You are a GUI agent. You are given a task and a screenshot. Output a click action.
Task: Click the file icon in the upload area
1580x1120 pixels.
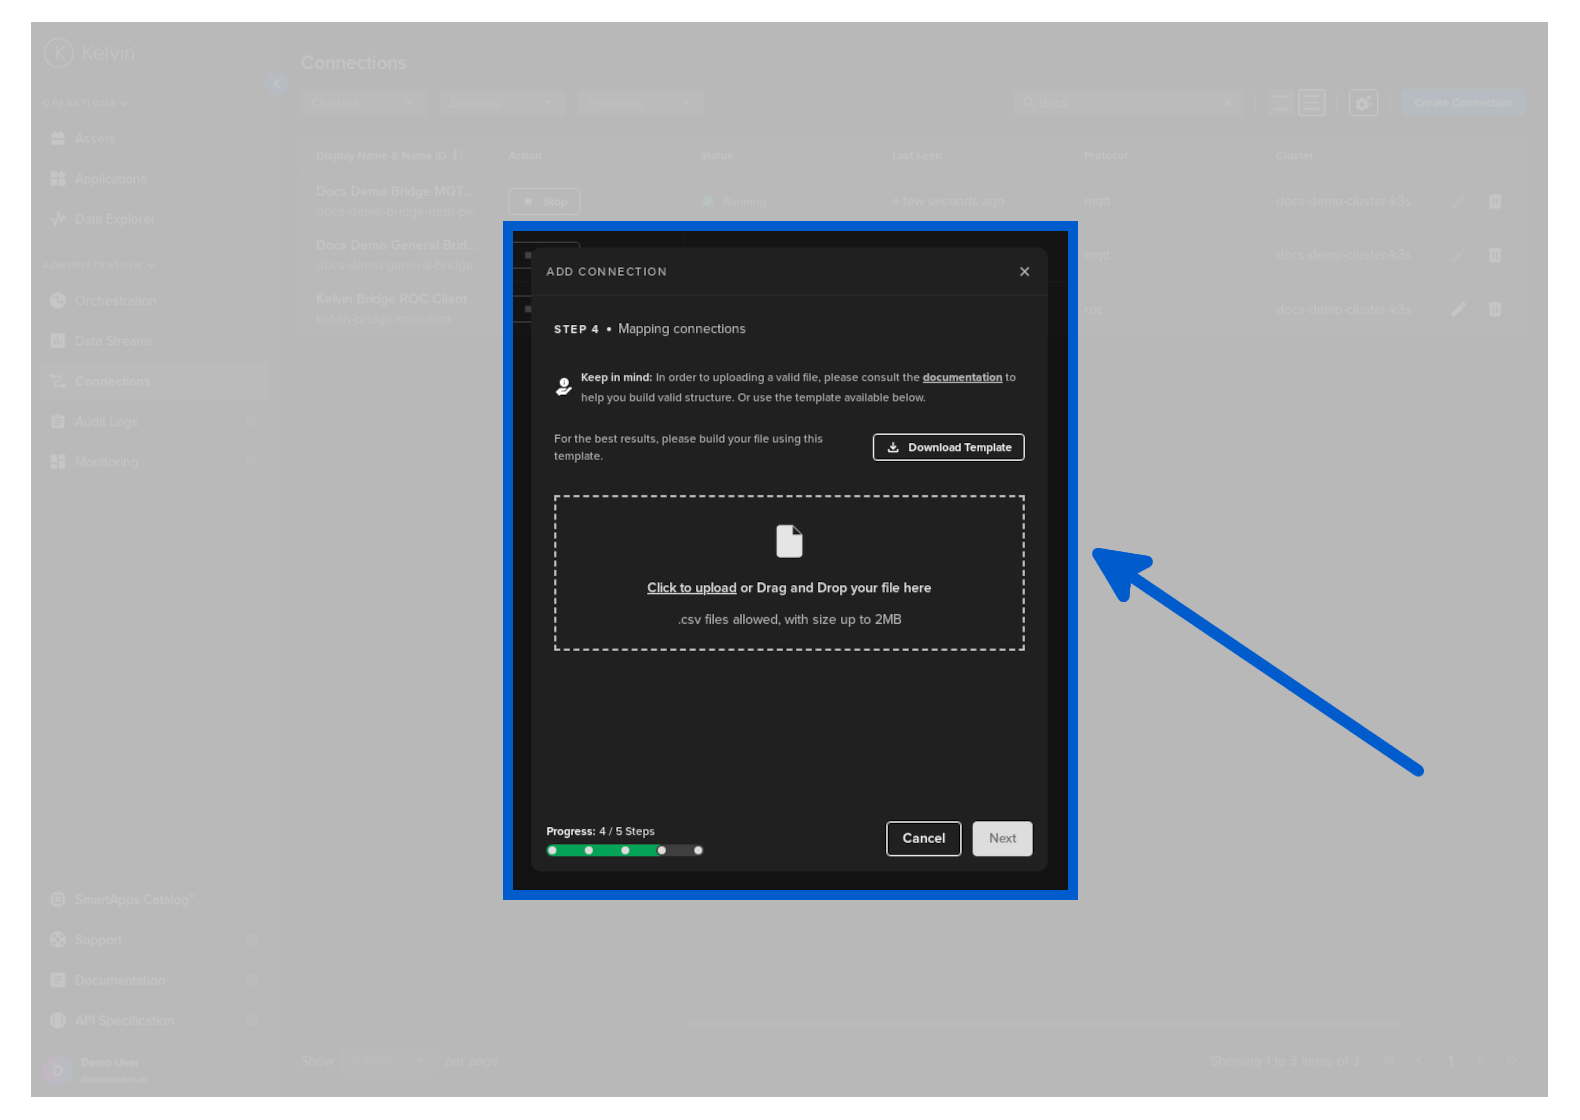point(789,541)
